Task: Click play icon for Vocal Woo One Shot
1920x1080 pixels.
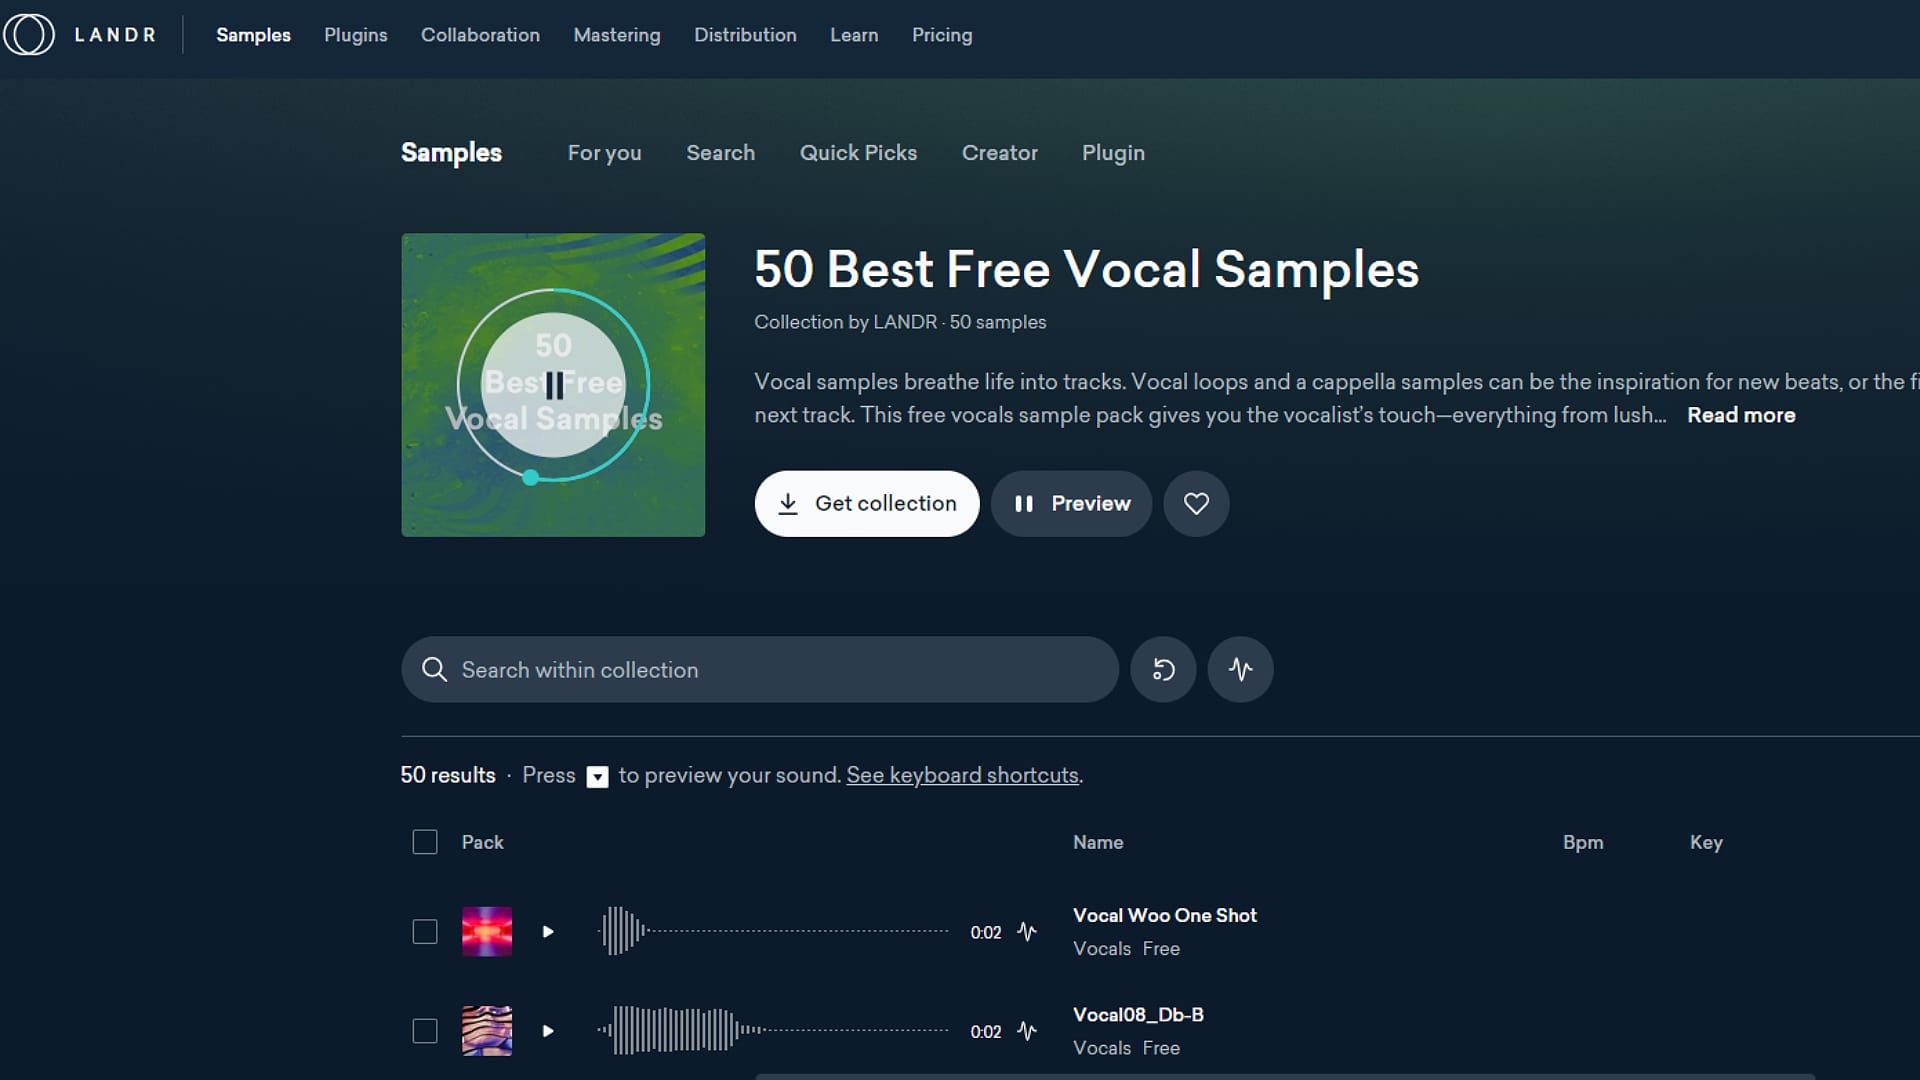Action: coord(547,931)
